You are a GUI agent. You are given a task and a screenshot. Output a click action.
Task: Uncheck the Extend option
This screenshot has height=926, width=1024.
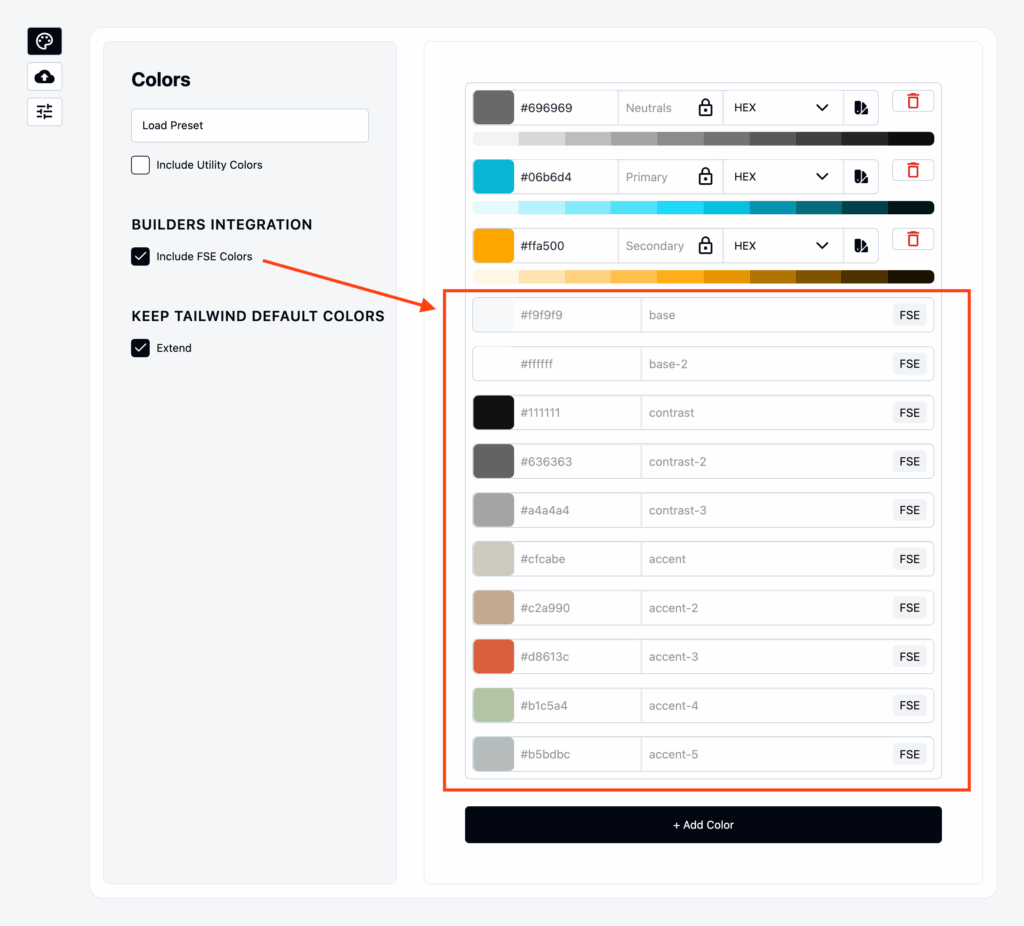coord(140,347)
